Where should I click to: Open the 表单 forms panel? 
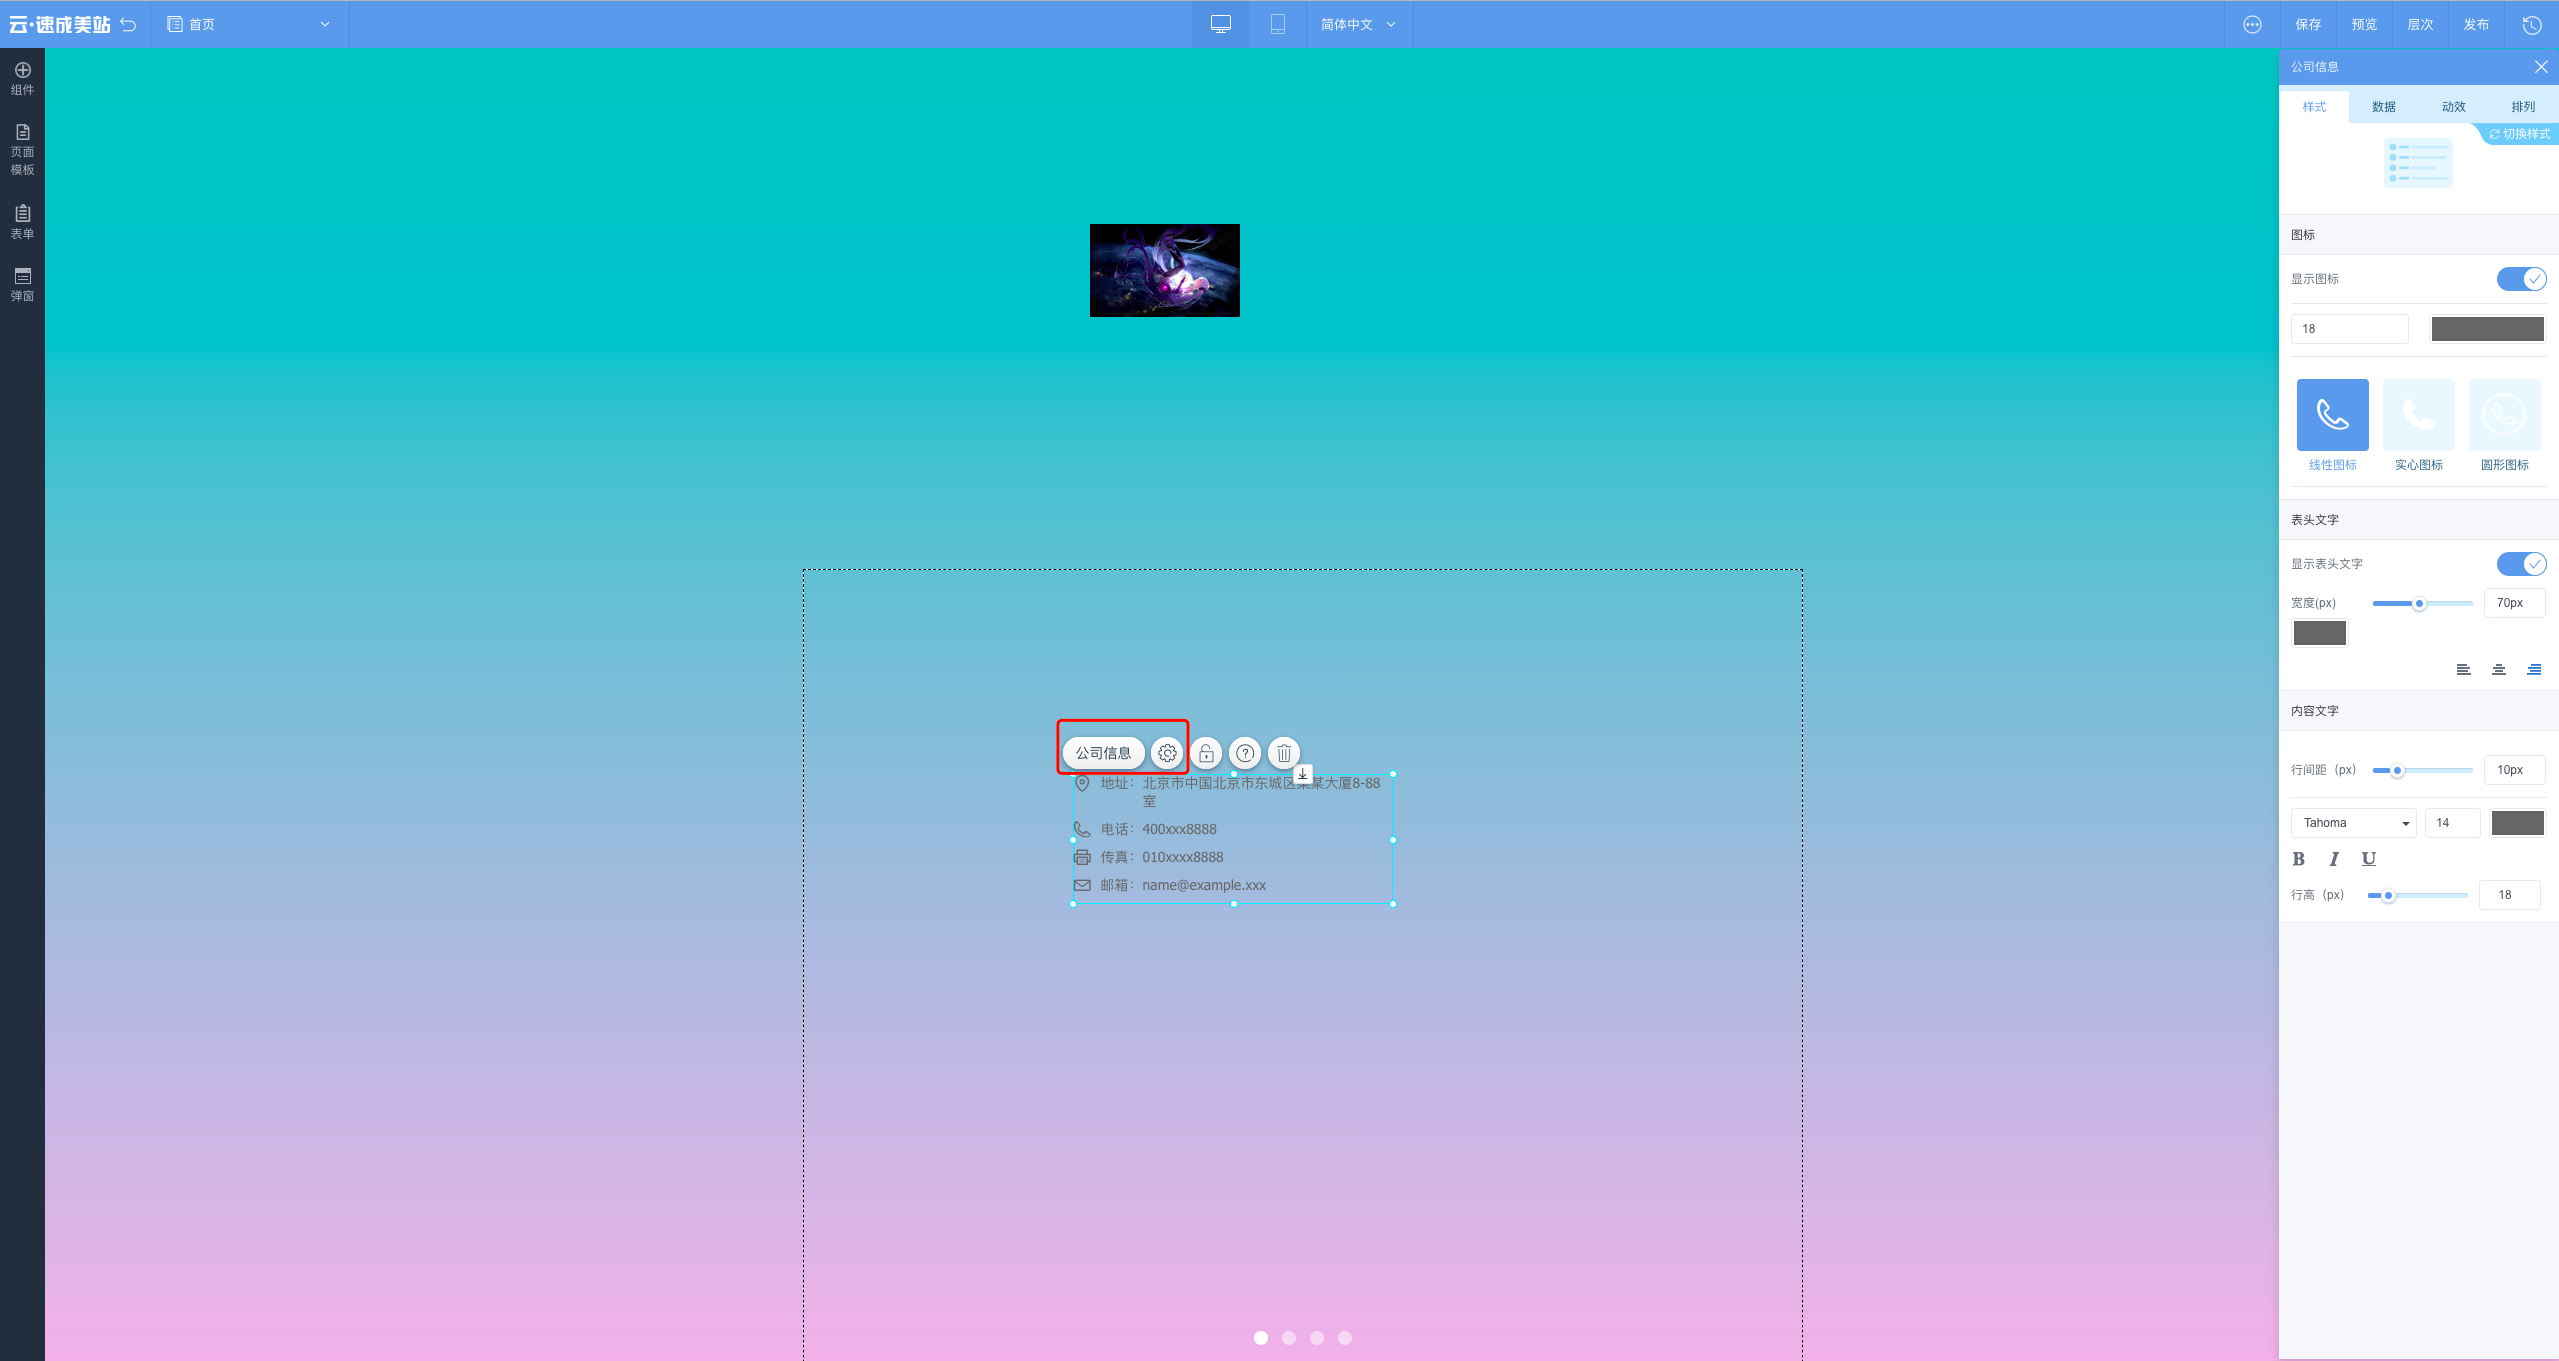coord(22,222)
